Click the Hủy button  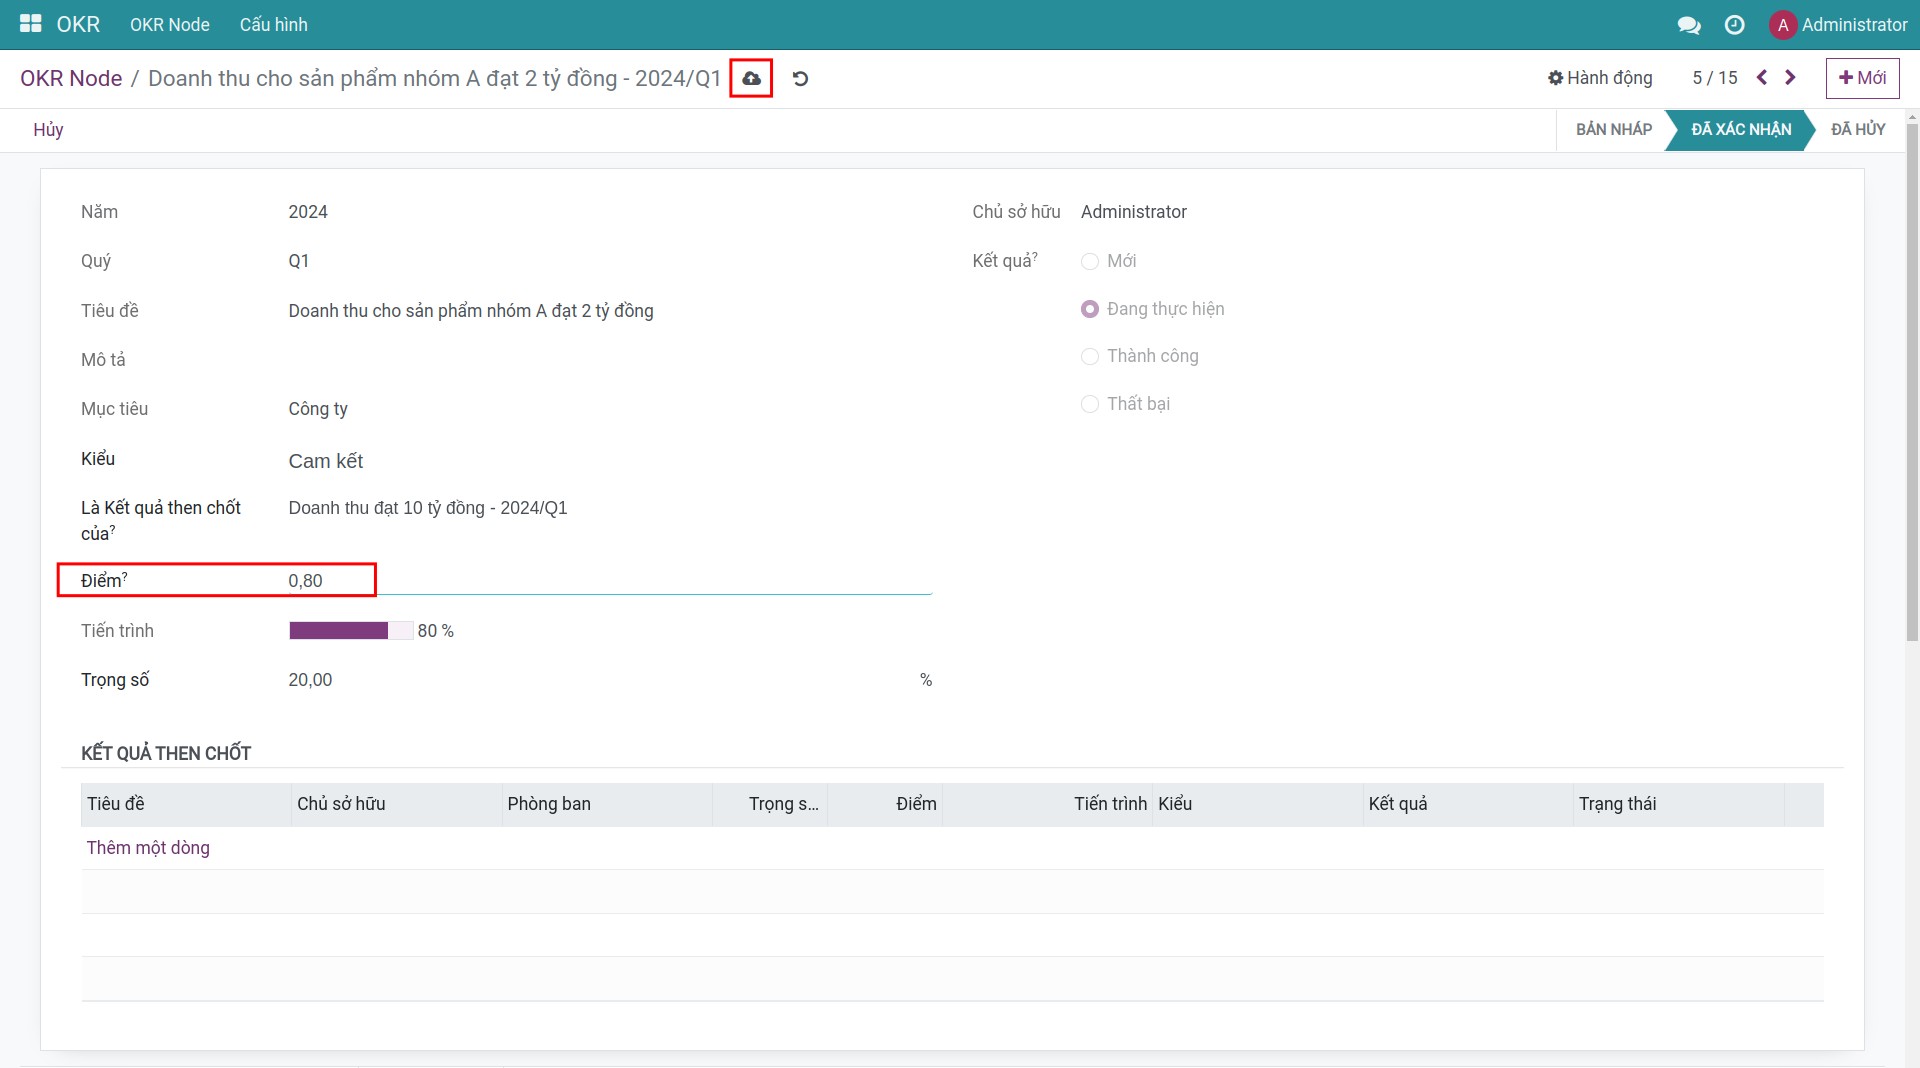click(x=48, y=130)
